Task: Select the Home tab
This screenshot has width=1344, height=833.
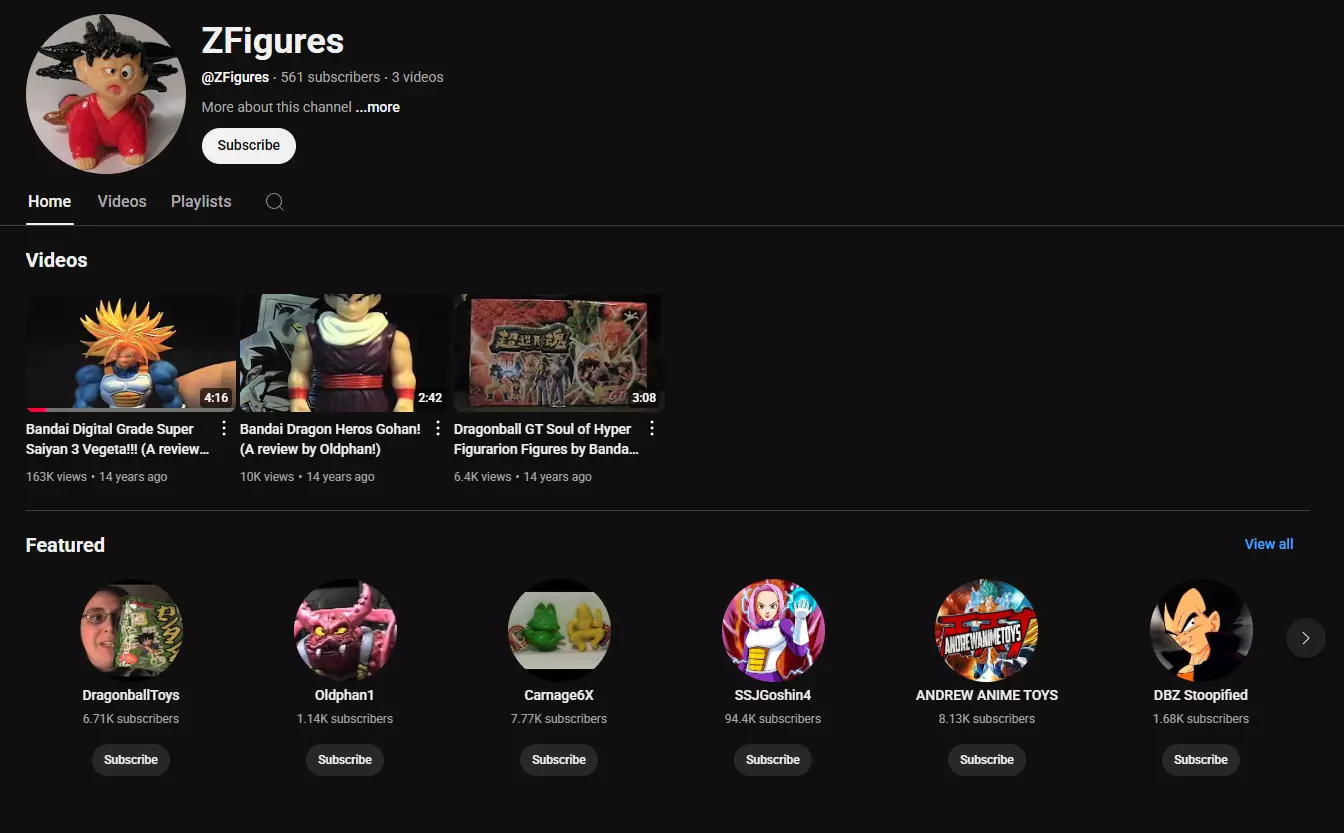Action: 49,202
